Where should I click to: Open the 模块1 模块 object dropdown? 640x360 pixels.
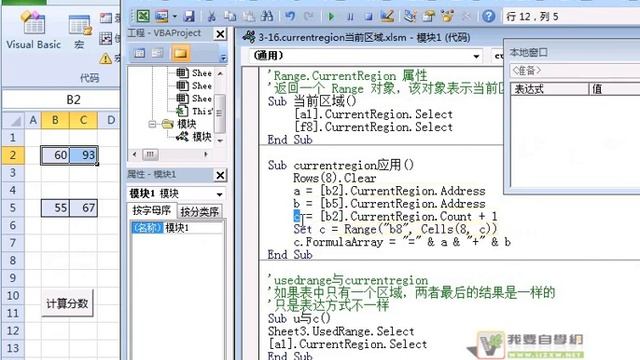(220, 194)
